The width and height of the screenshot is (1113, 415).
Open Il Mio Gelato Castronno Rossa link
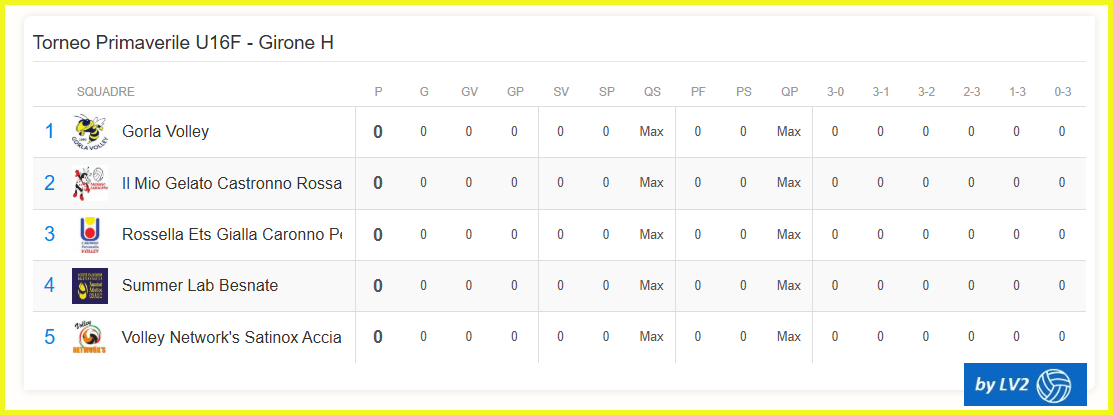[231, 183]
